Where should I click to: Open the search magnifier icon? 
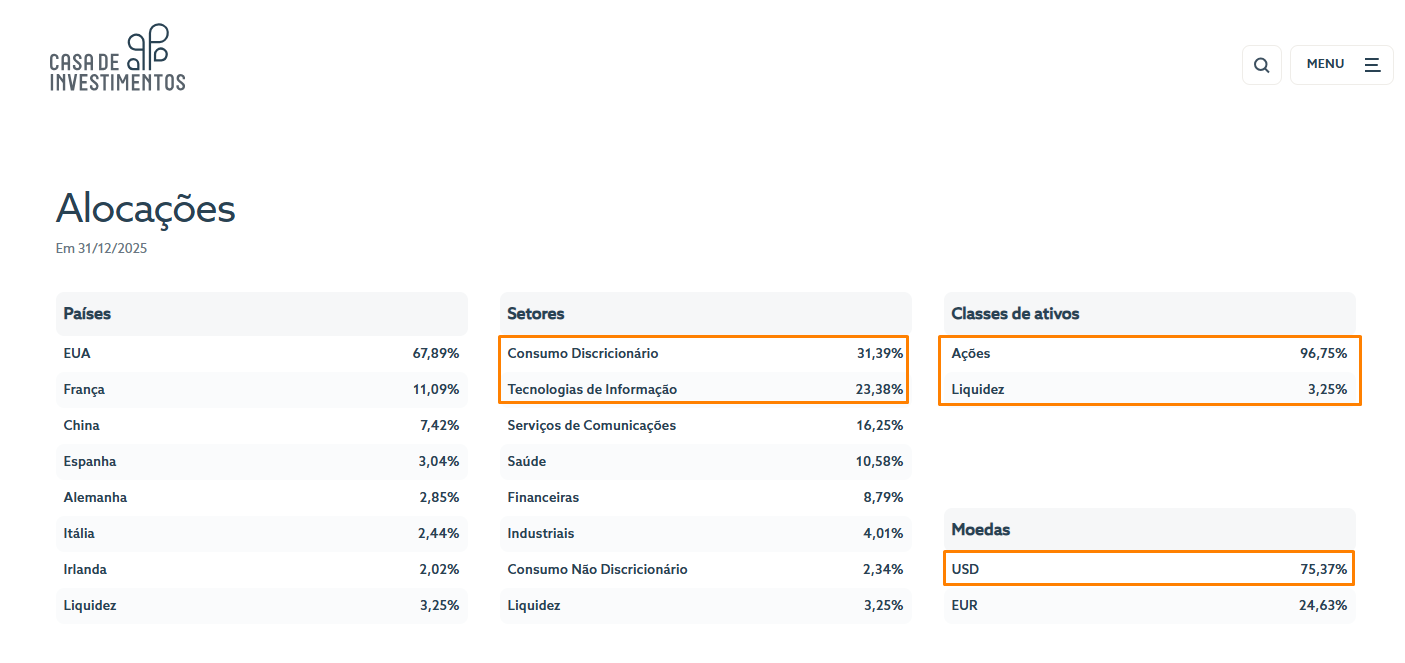[x=1261, y=65]
